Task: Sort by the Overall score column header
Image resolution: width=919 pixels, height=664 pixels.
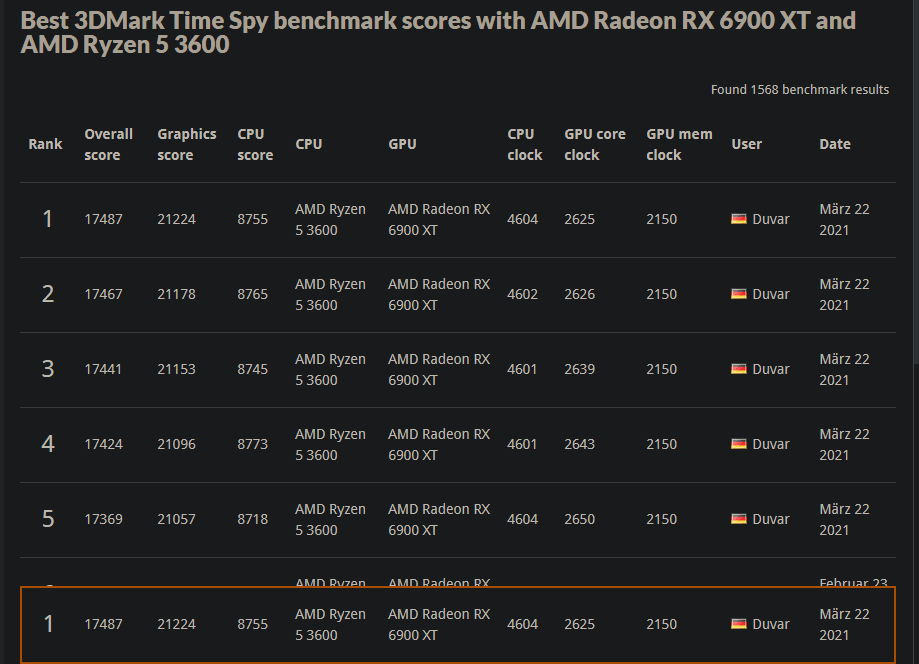Action: (x=108, y=144)
